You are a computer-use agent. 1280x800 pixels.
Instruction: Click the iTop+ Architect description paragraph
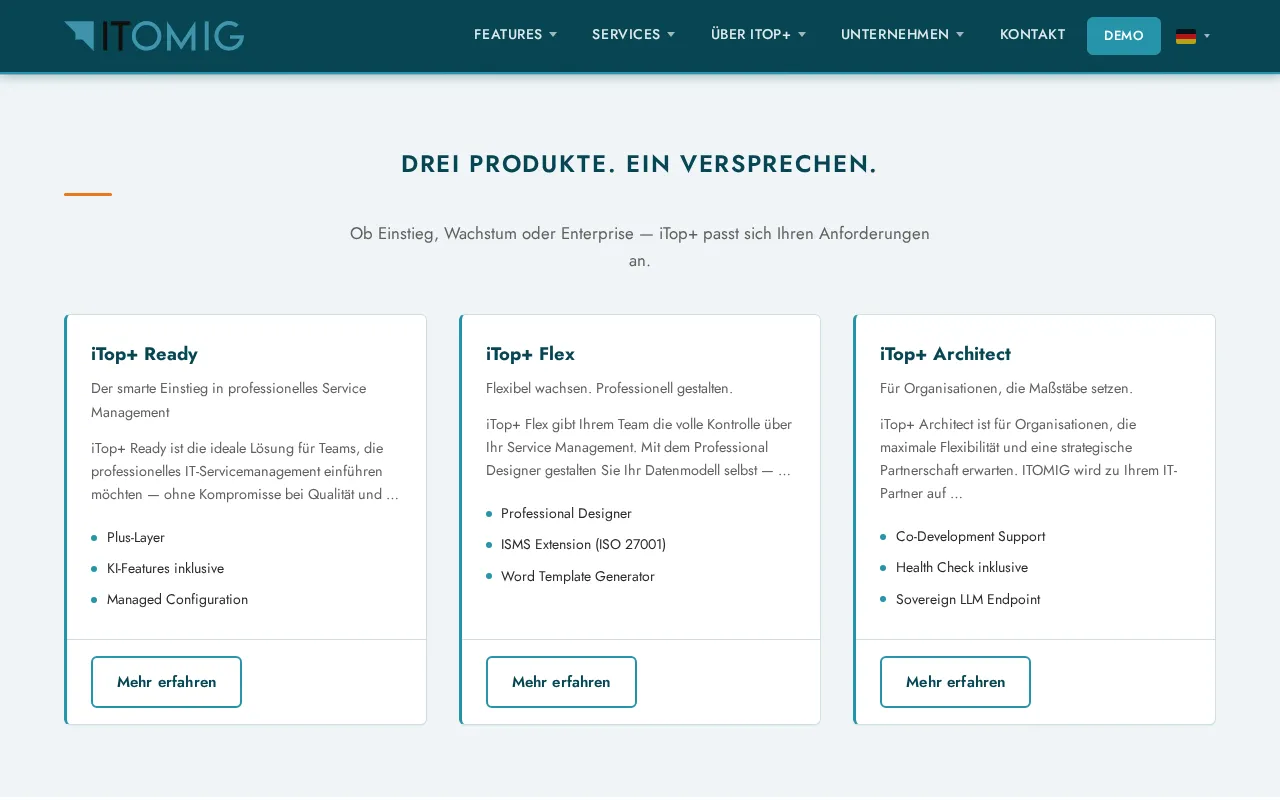[1029, 459]
